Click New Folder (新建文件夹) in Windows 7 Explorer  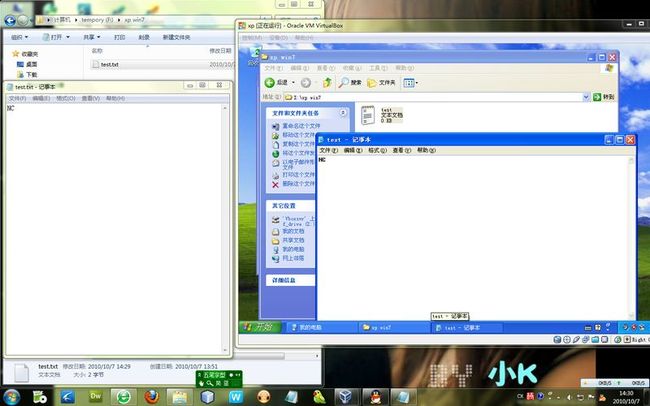click(x=176, y=37)
